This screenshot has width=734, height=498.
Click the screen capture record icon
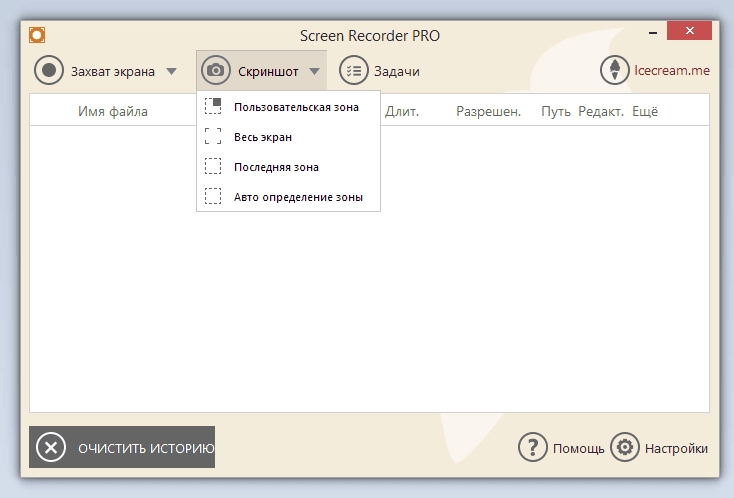(x=49, y=70)
